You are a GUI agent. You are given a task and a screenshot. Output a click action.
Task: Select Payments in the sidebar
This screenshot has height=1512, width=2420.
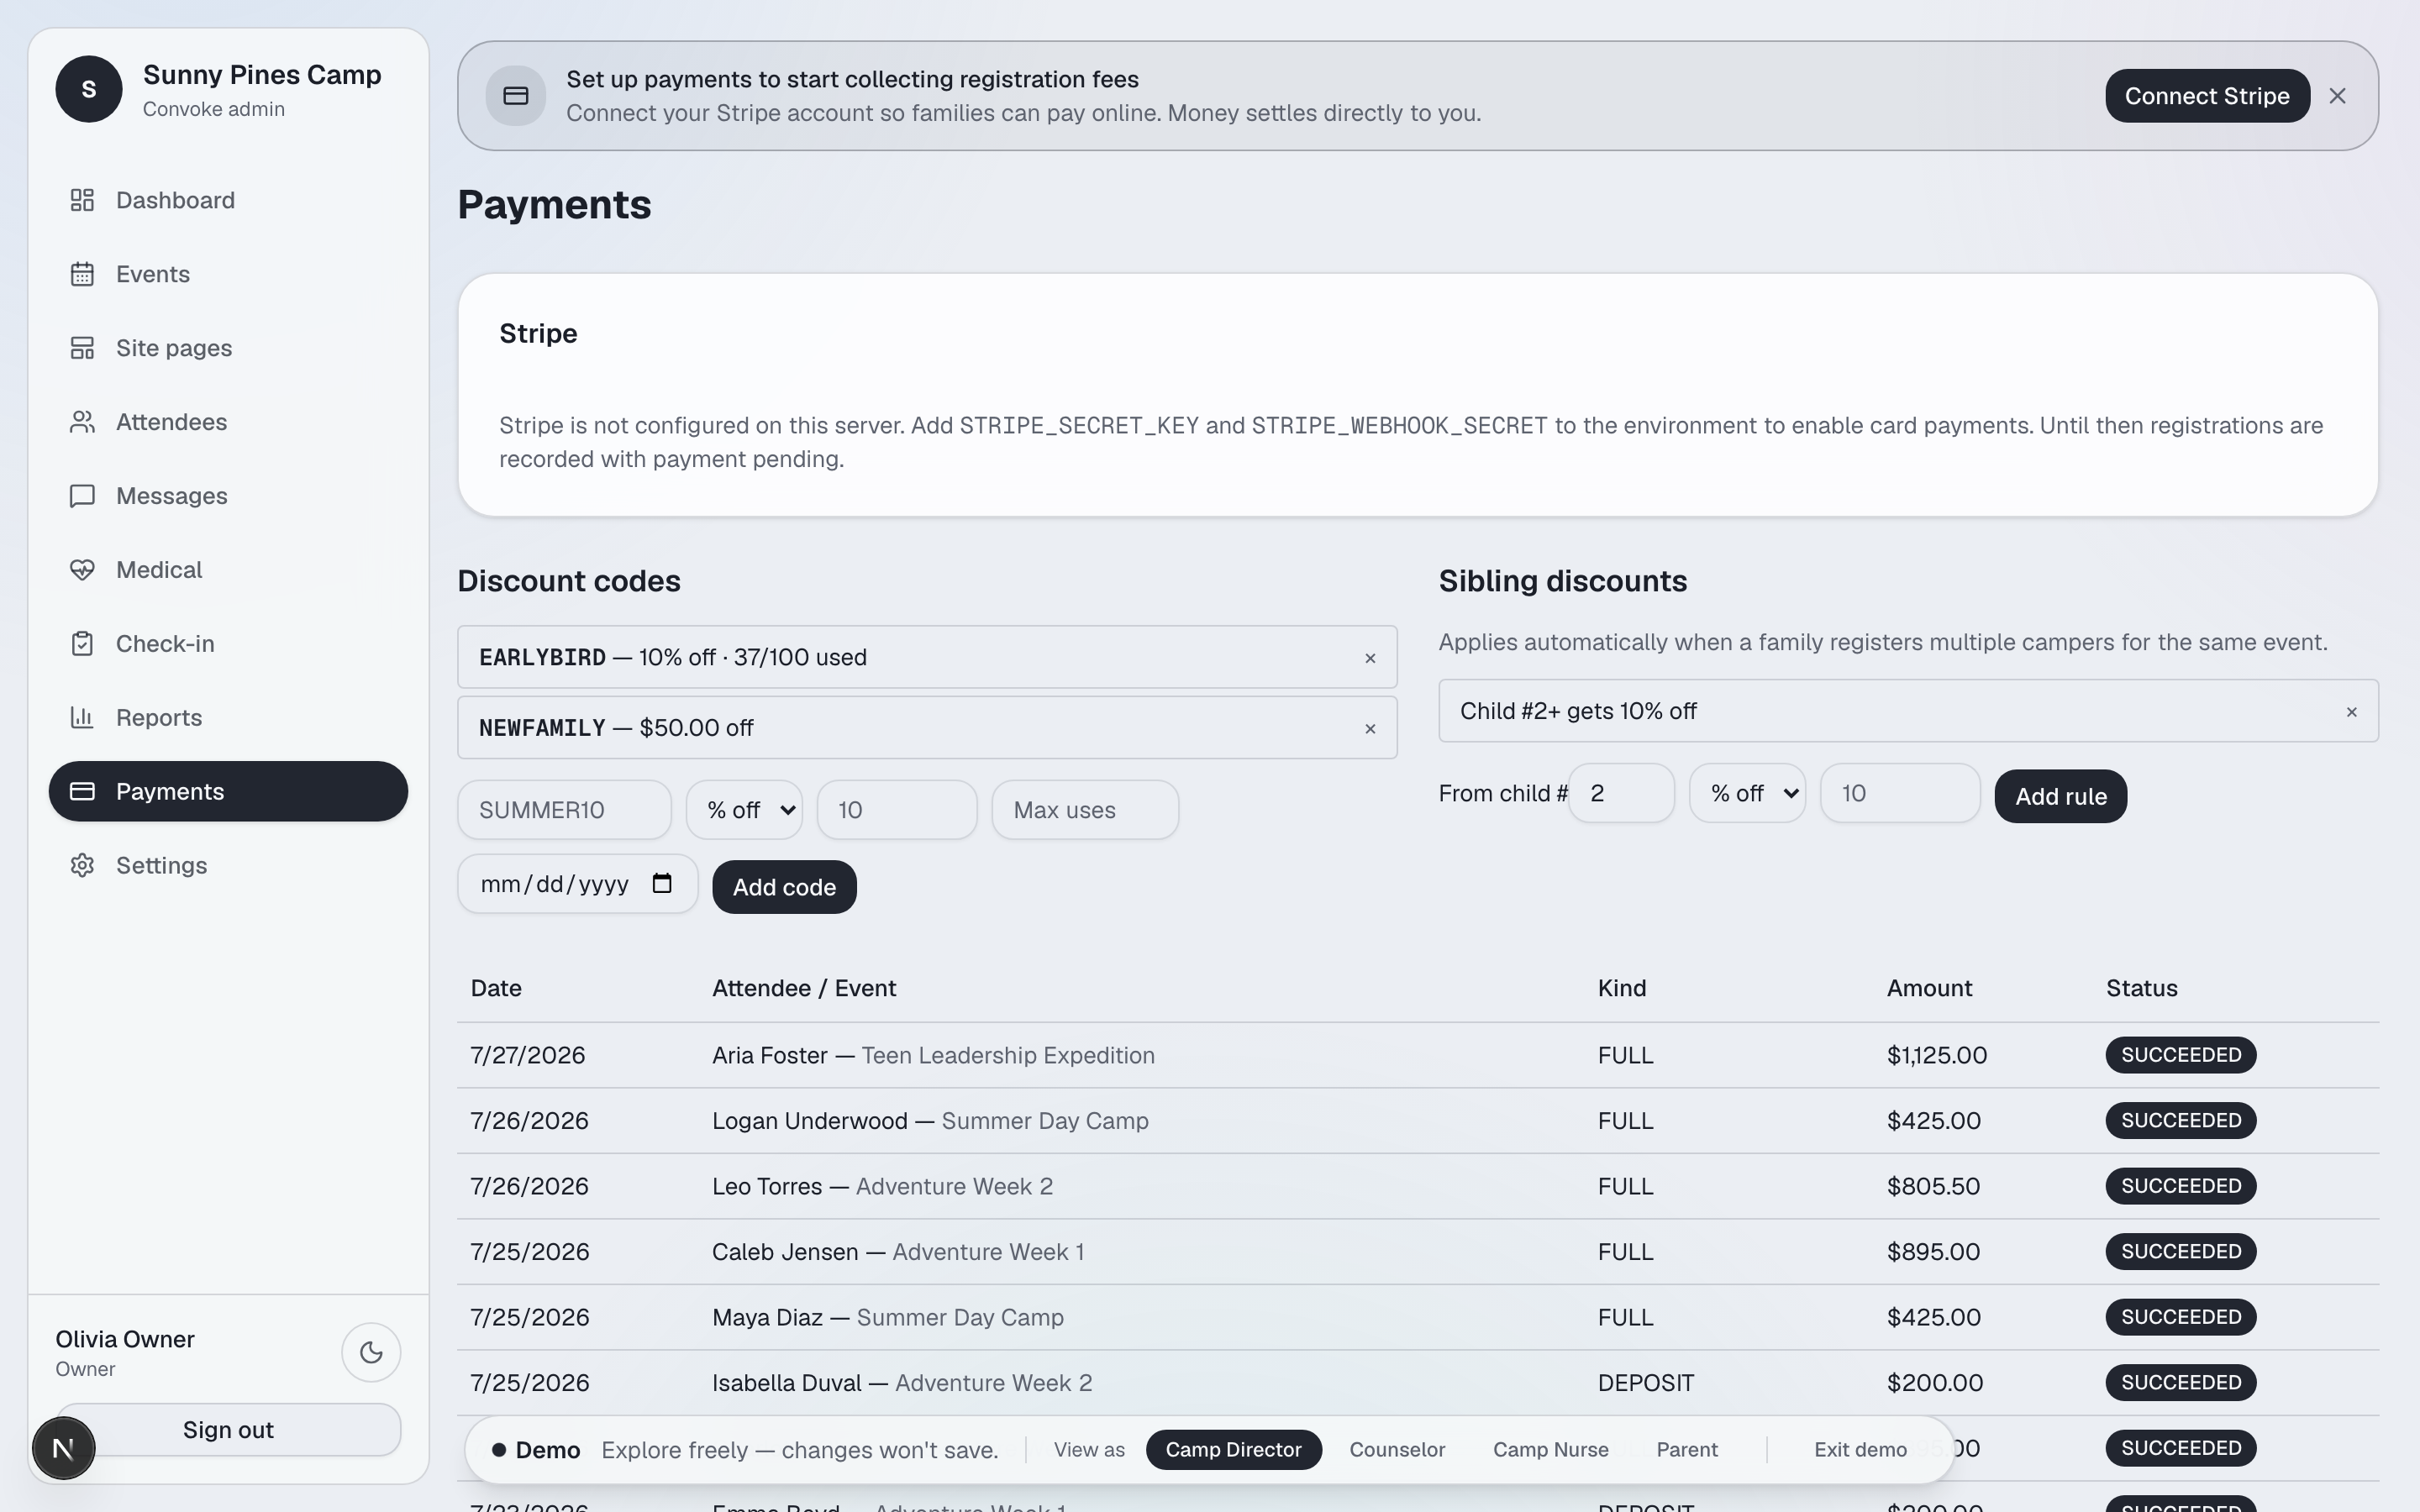(x=228, y=791)
